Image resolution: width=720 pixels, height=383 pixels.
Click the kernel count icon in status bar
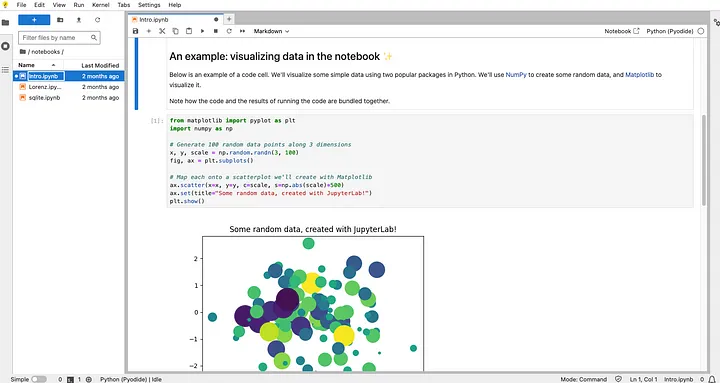(89, 379)
